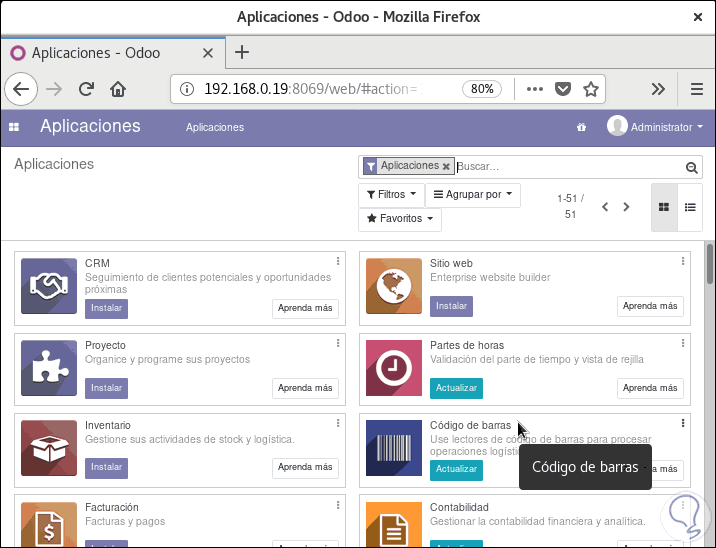
Task: Switch to kanban view
Action: pyautogui.click(x=664, y=207)
